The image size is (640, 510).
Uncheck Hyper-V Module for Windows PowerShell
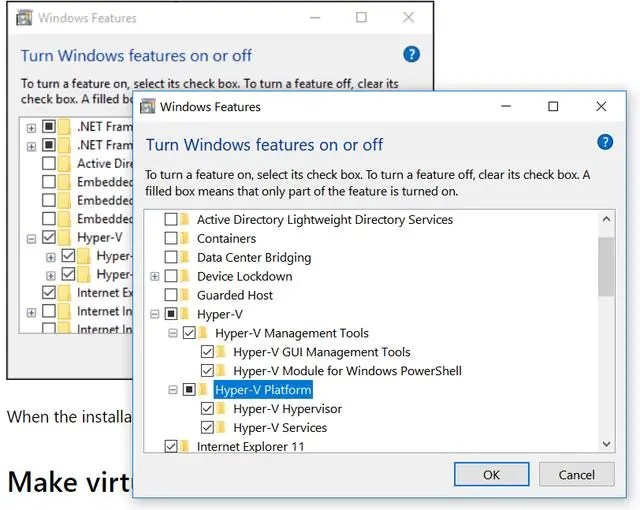(207, 370)
